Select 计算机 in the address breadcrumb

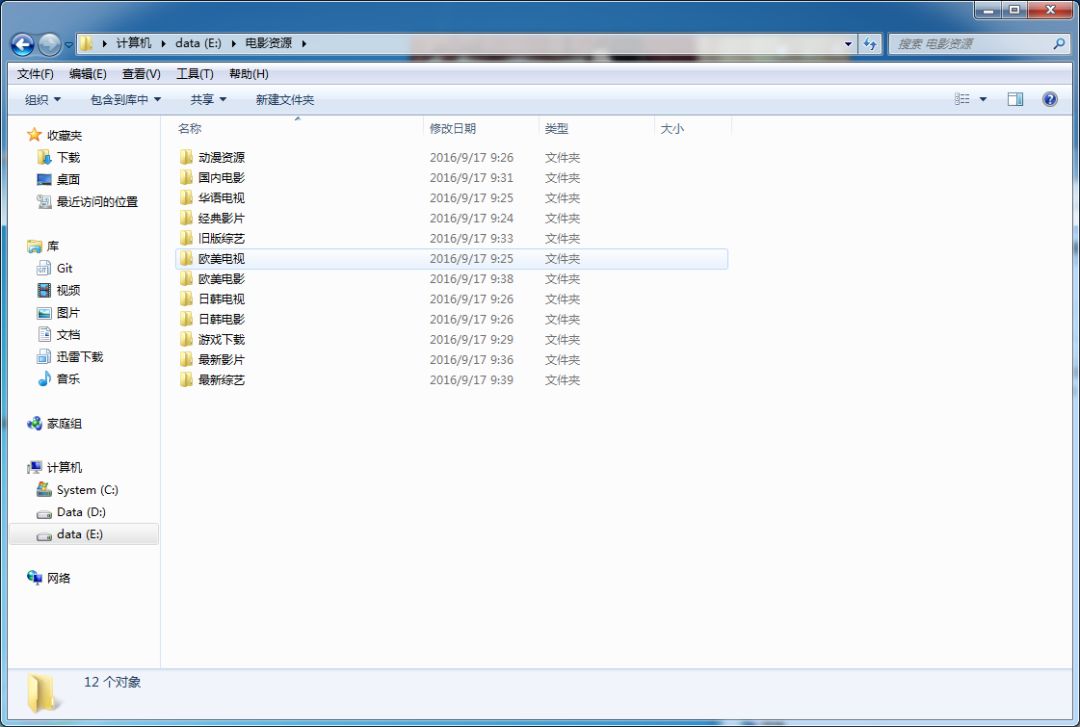(x=133, y=43)
